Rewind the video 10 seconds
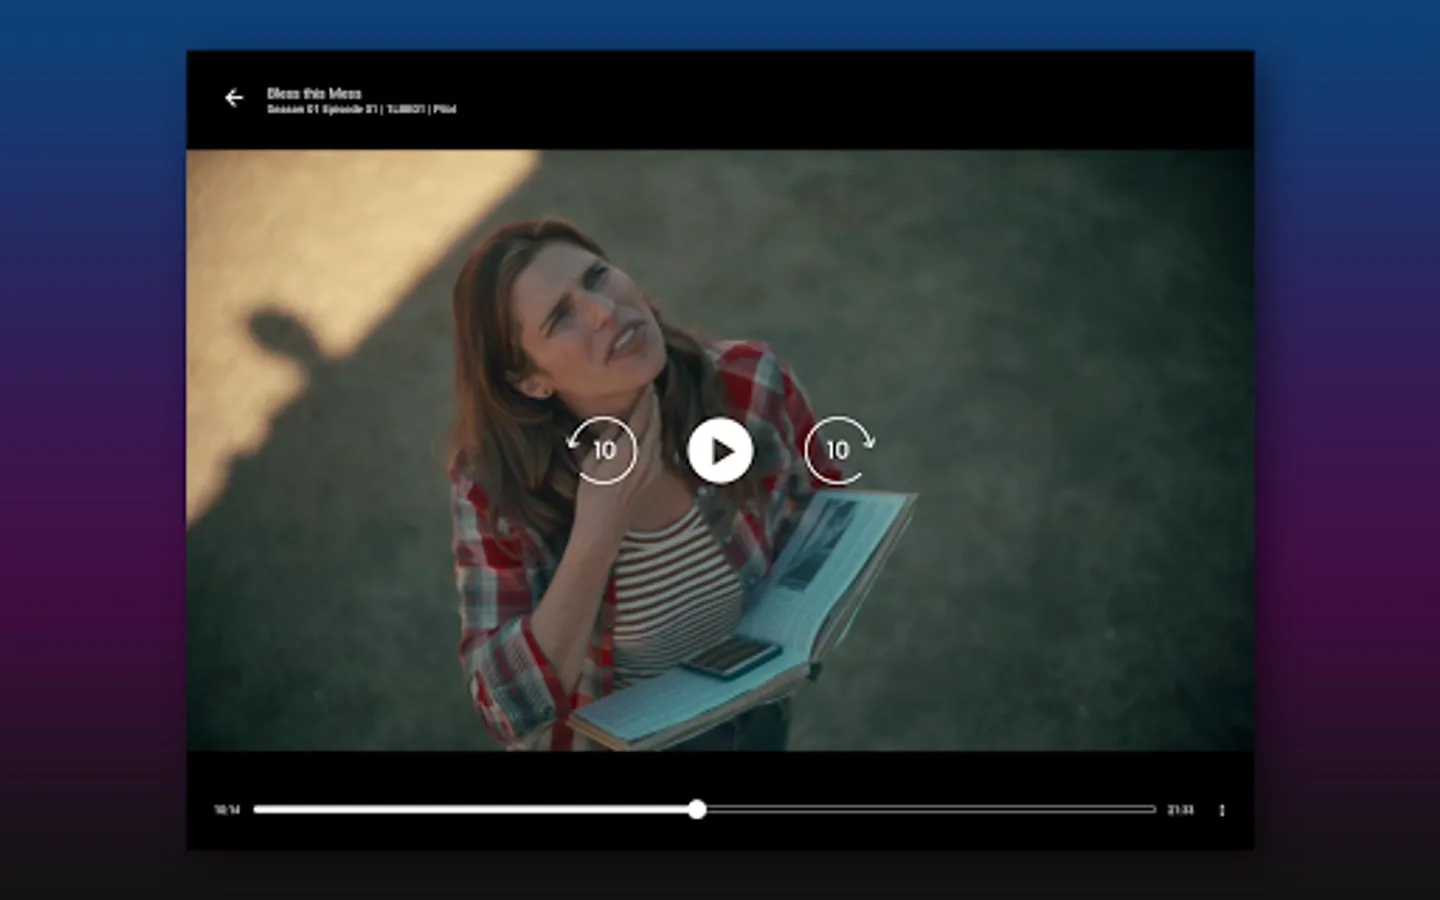Viewport: 1440px width, 900px height. [x=602, y=450]
